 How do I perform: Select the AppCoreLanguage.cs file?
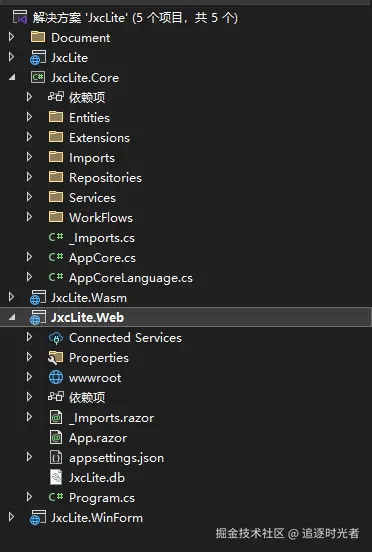point(131,278)
